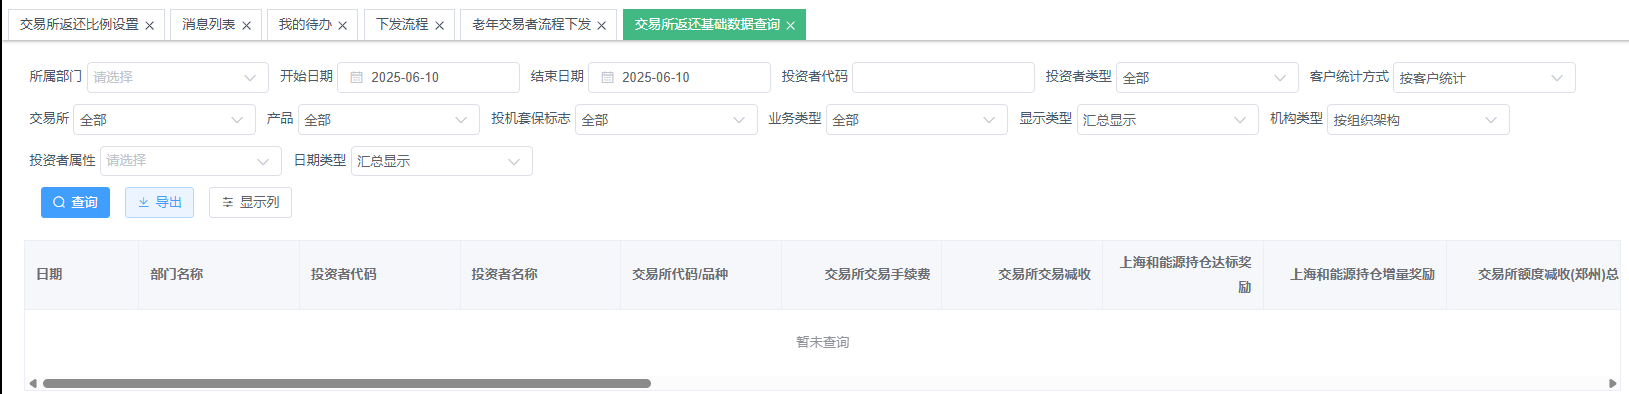The width and height of the screenshot is (1629, 394).
Task: Click the 开始日期 date field
Action: (428, 77)
